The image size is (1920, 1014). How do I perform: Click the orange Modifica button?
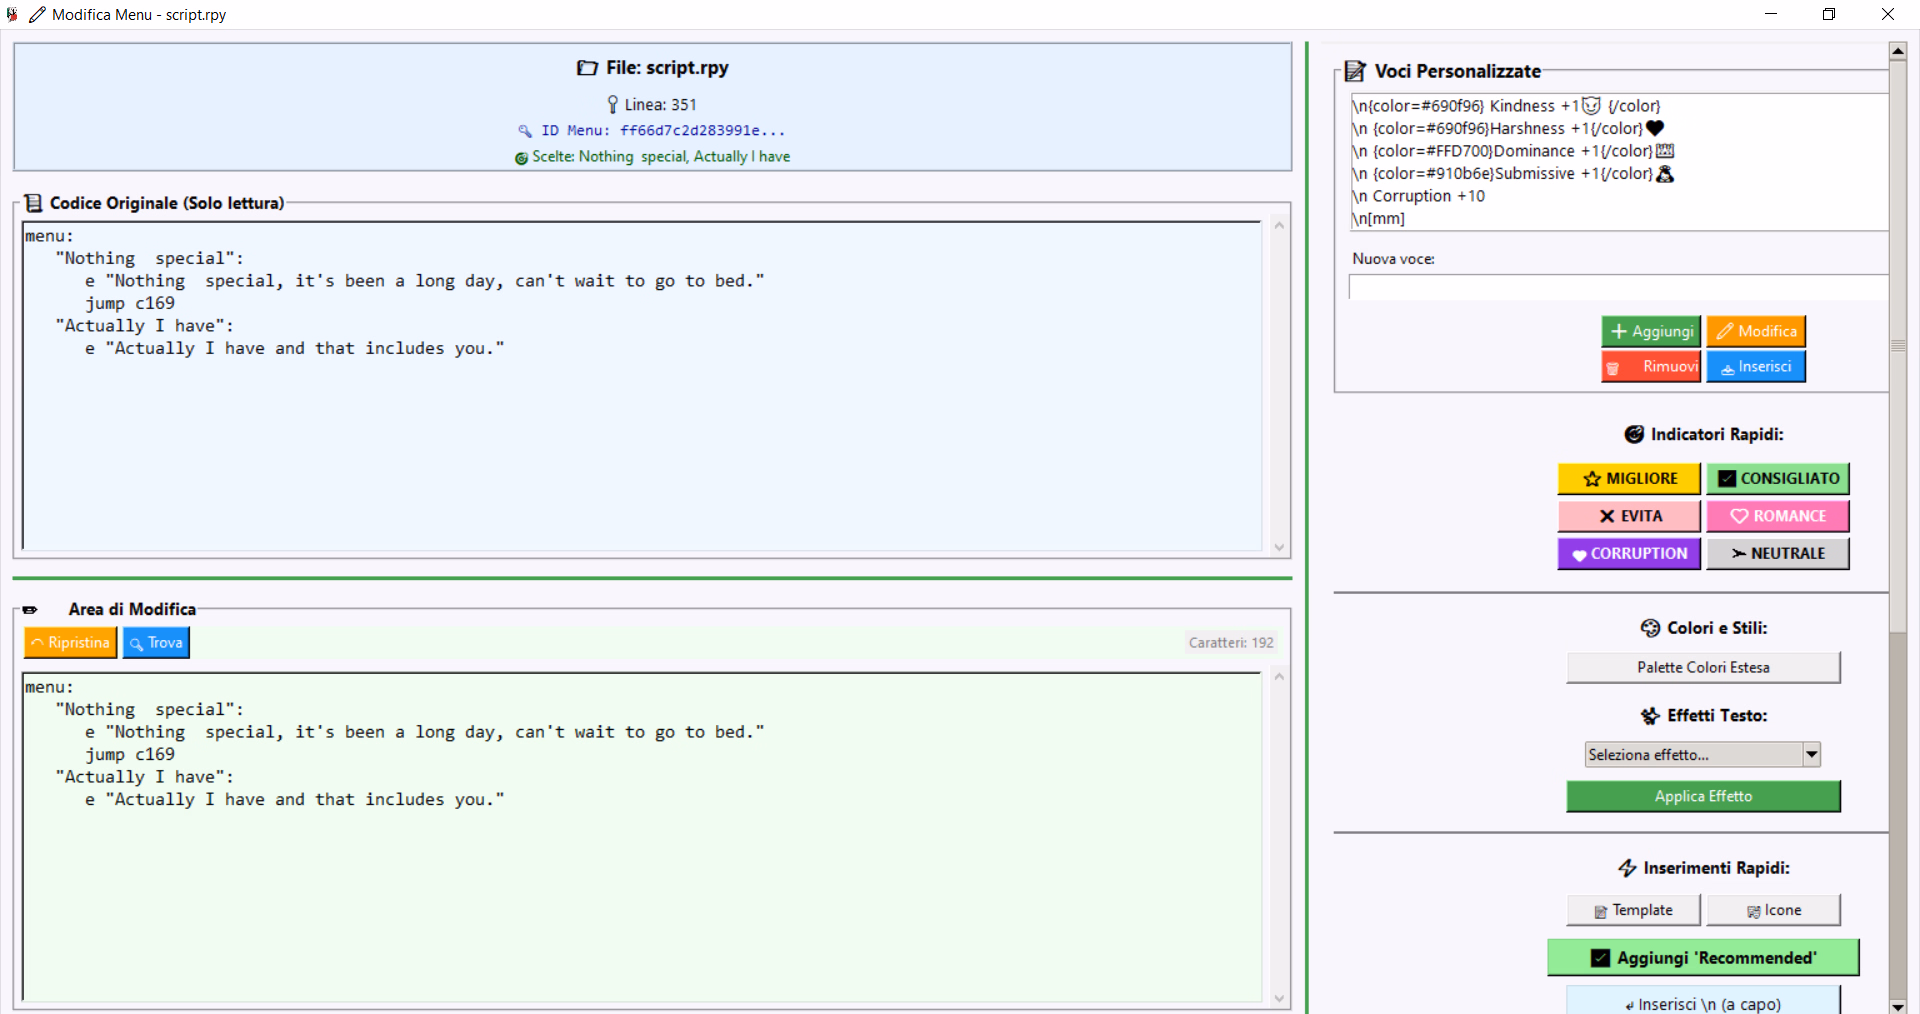pyautogui.click(x=1756, y=331)
